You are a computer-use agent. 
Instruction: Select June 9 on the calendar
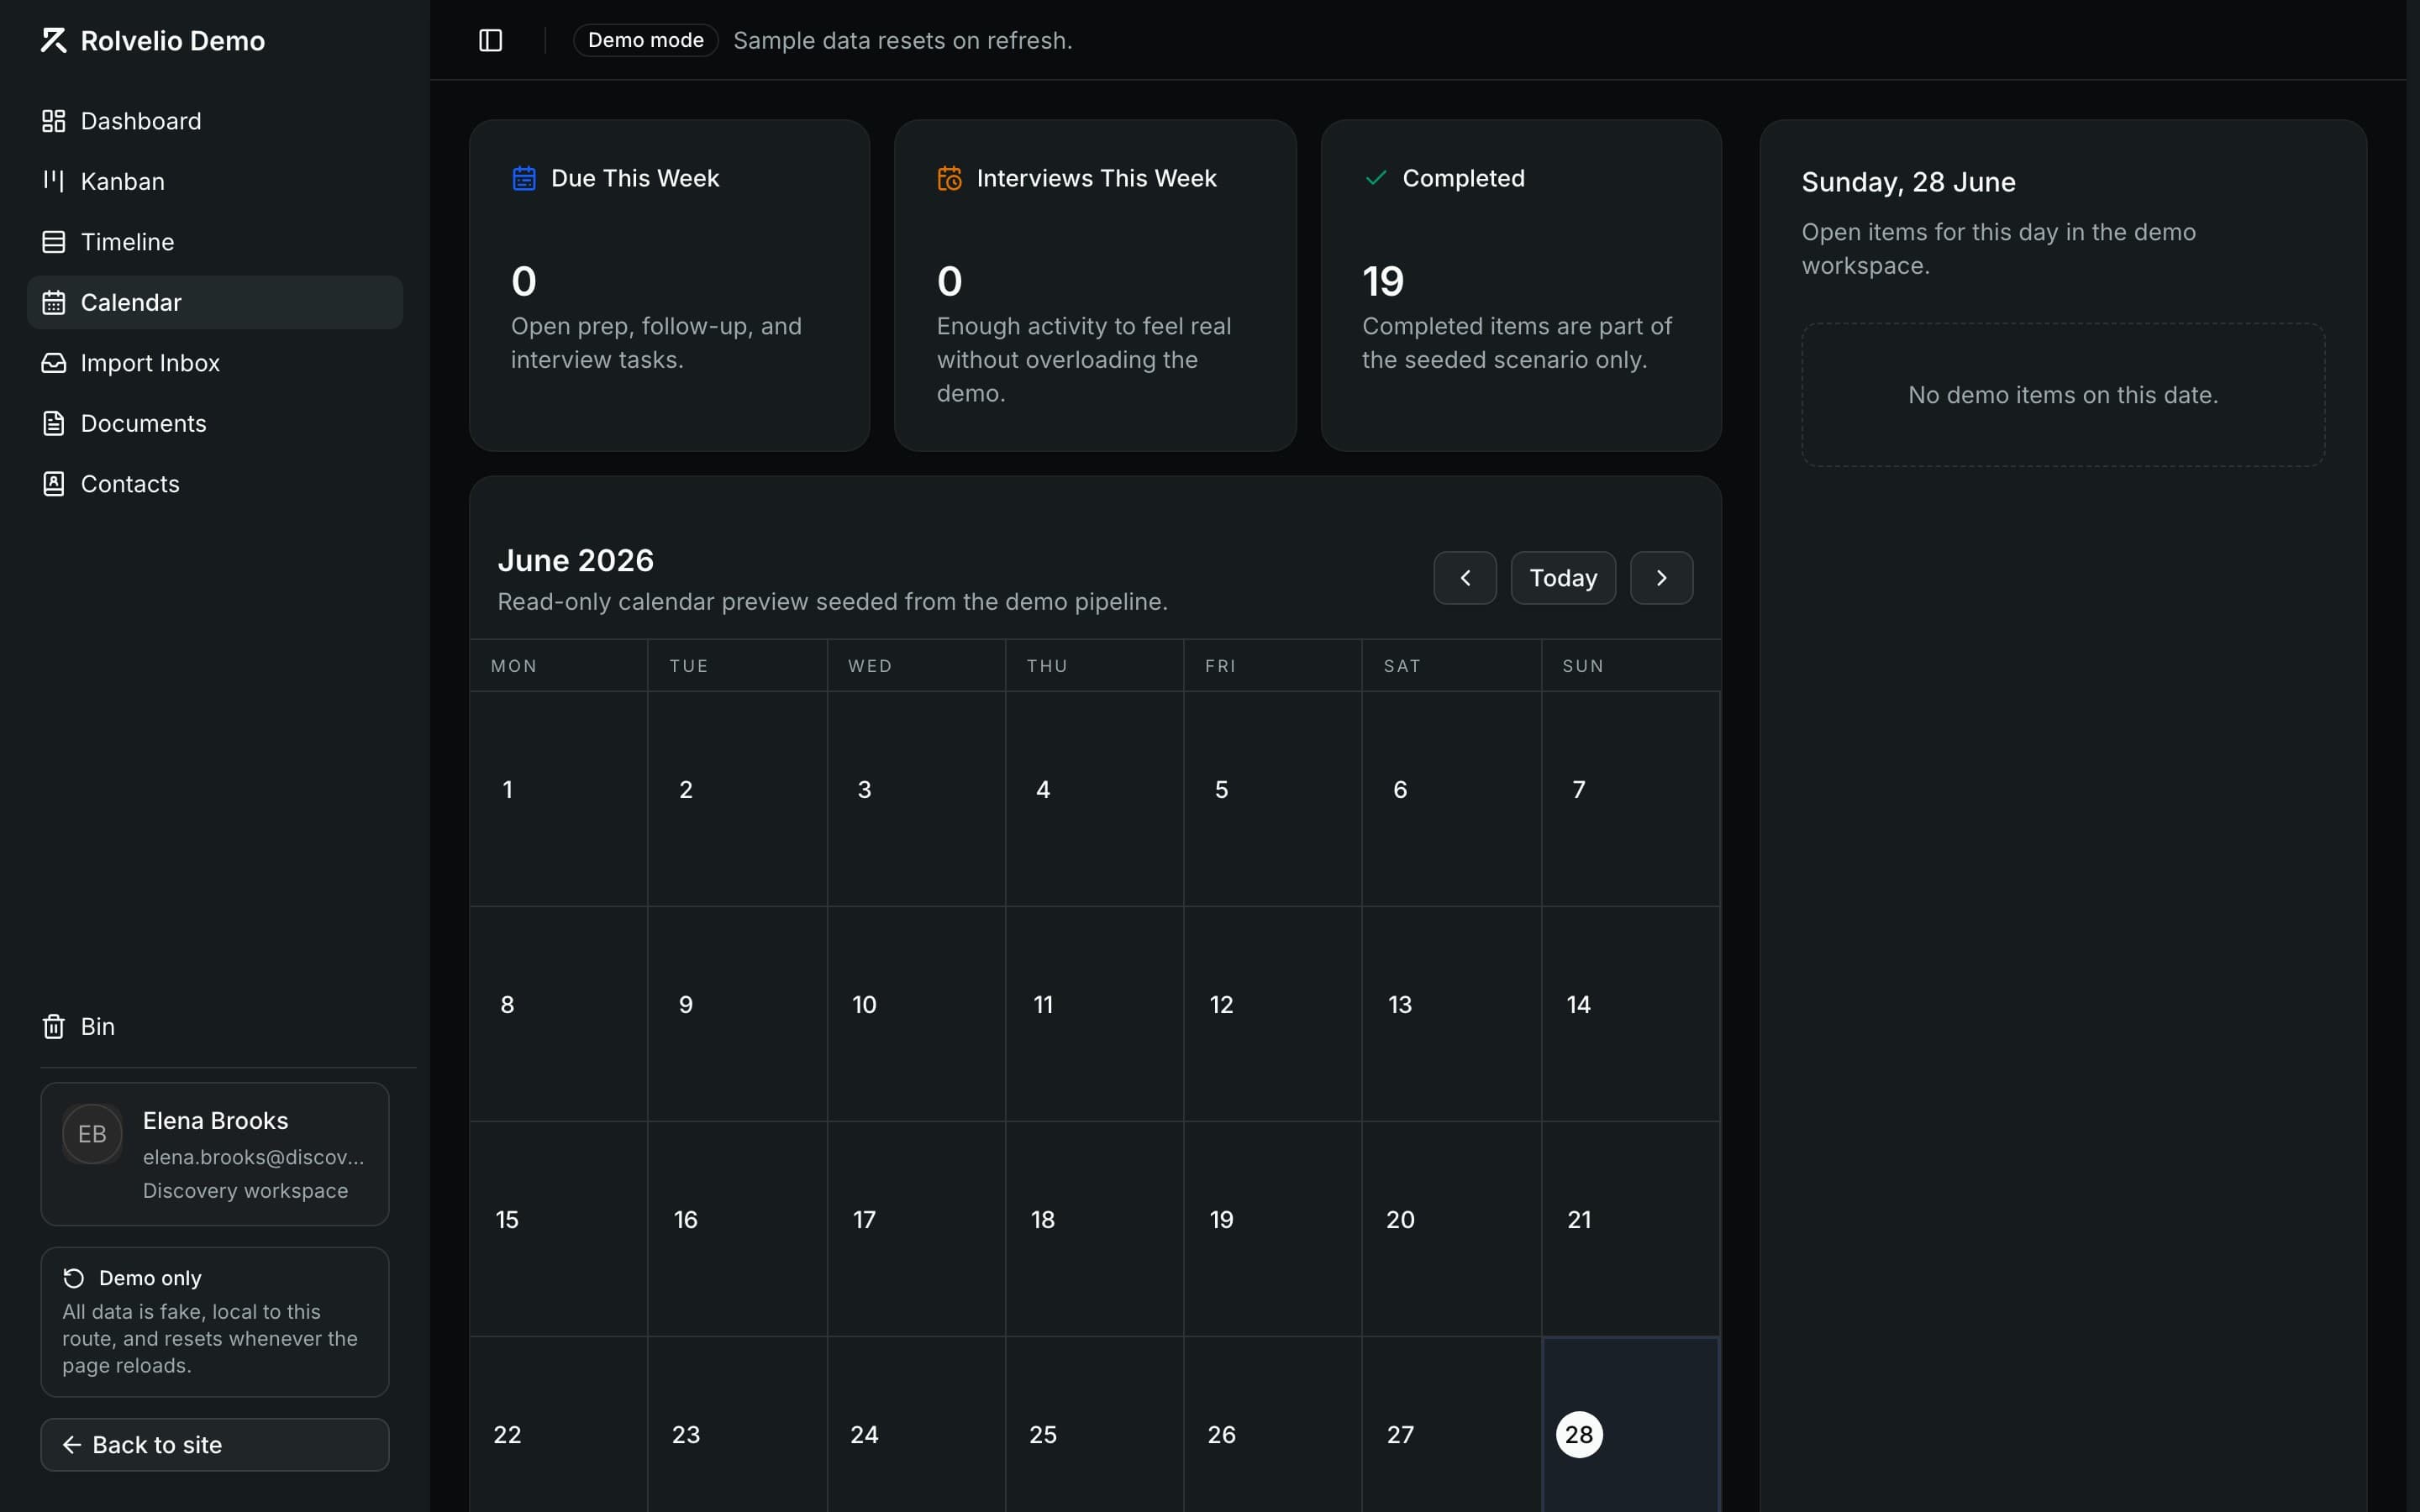pos(737,1013)
